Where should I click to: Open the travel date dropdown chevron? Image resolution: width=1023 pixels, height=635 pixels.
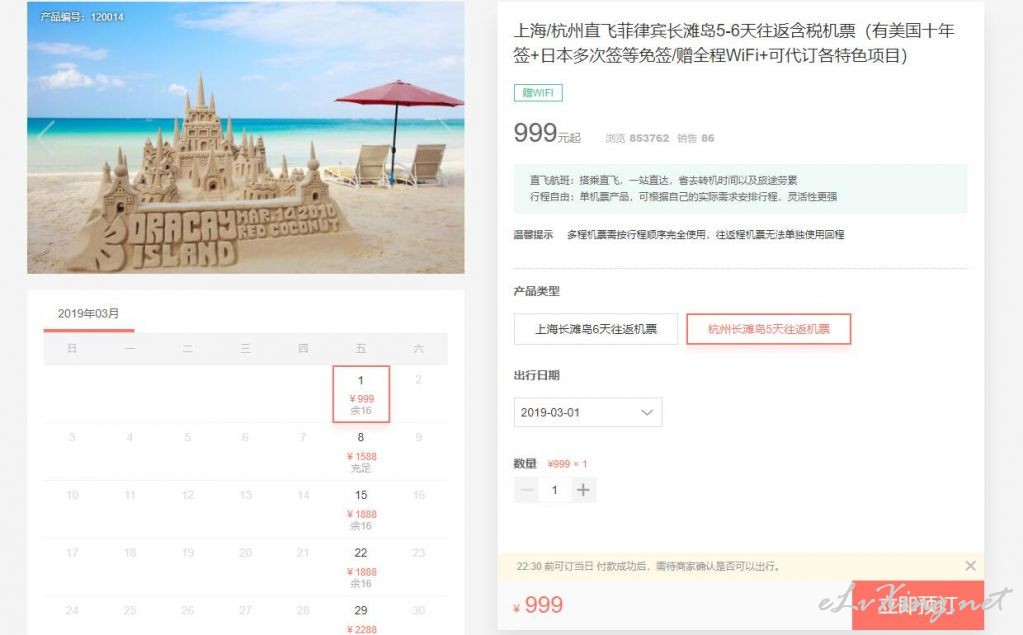tap(647, 412)
